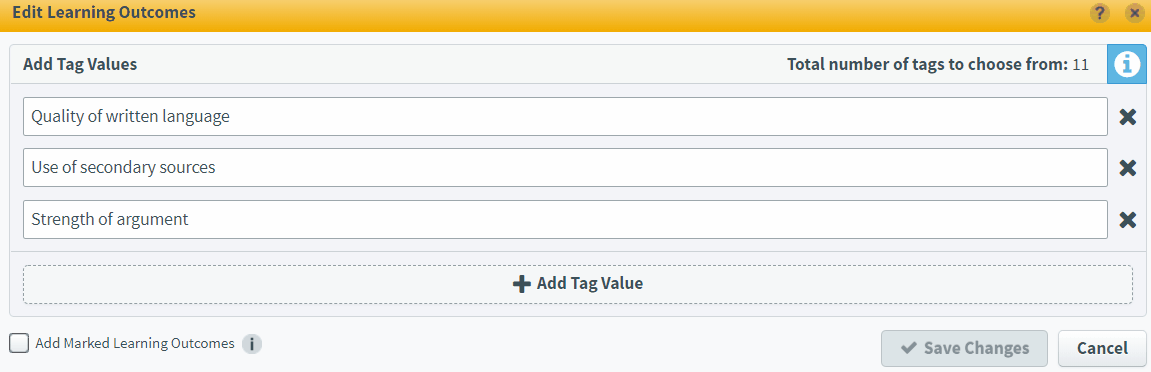Click the checkmark icon on Save Changes
This screenshot has height=372, width=1151.
(x=909, y=348)
